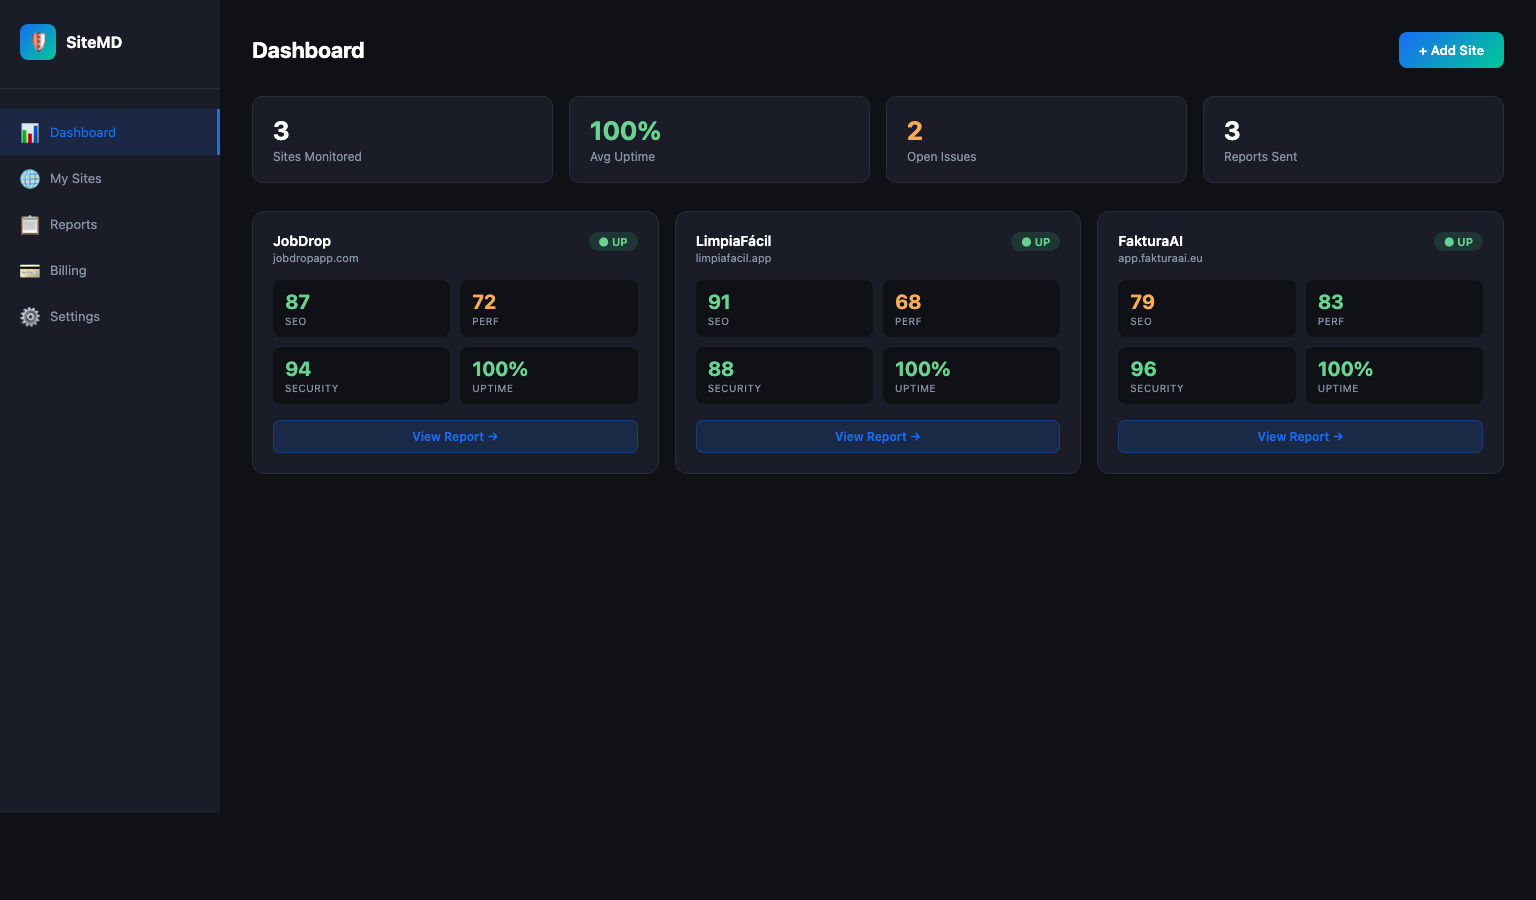Click FakturaAI SECURITY score 96
1536x900 pixels.
[1207, 375]
